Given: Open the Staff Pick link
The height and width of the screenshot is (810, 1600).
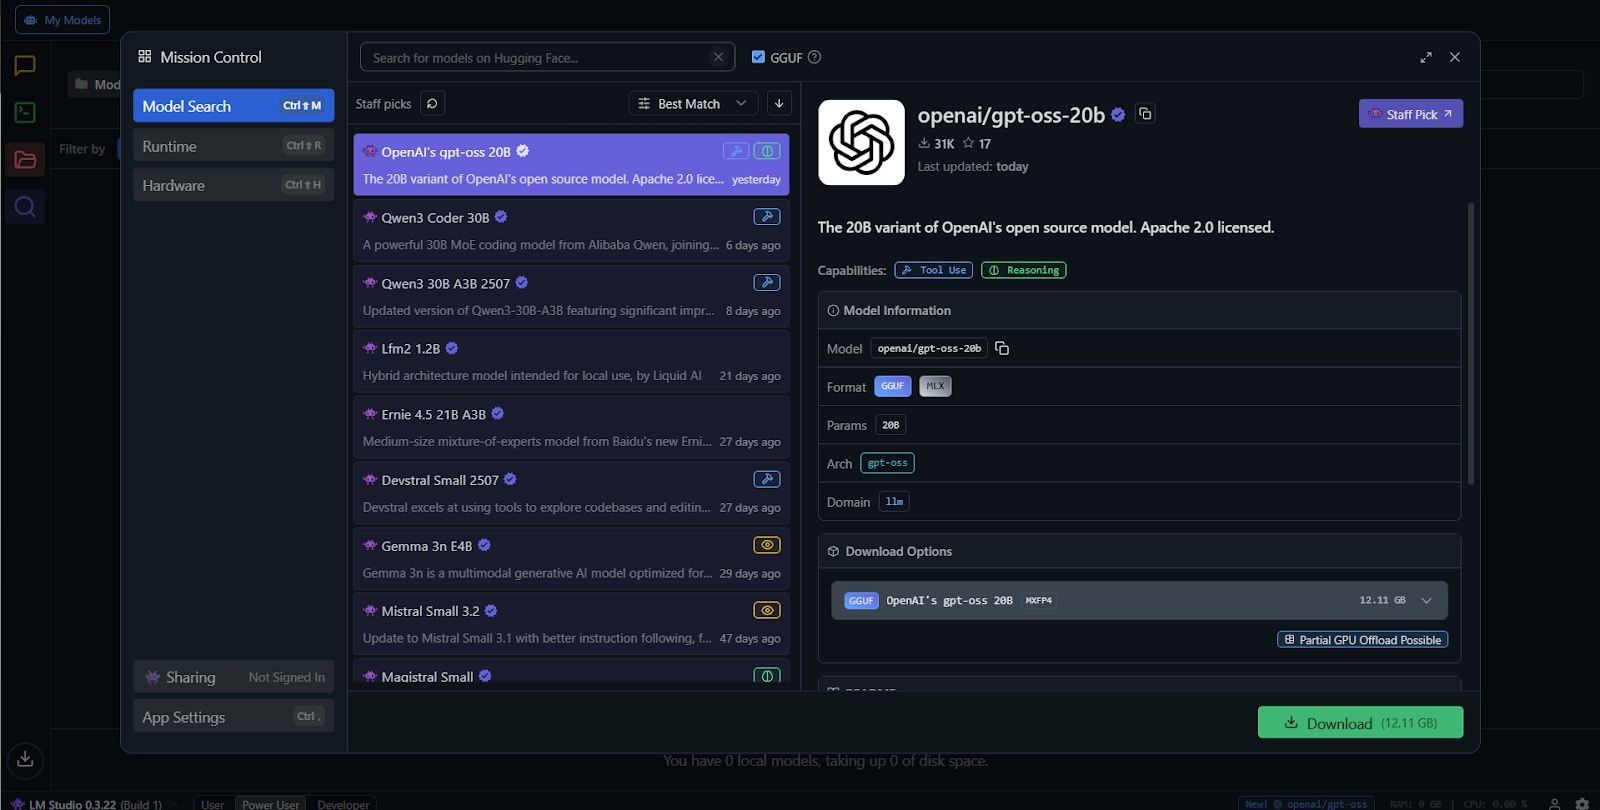Looking at the screenshot, I should point(1411,114).
